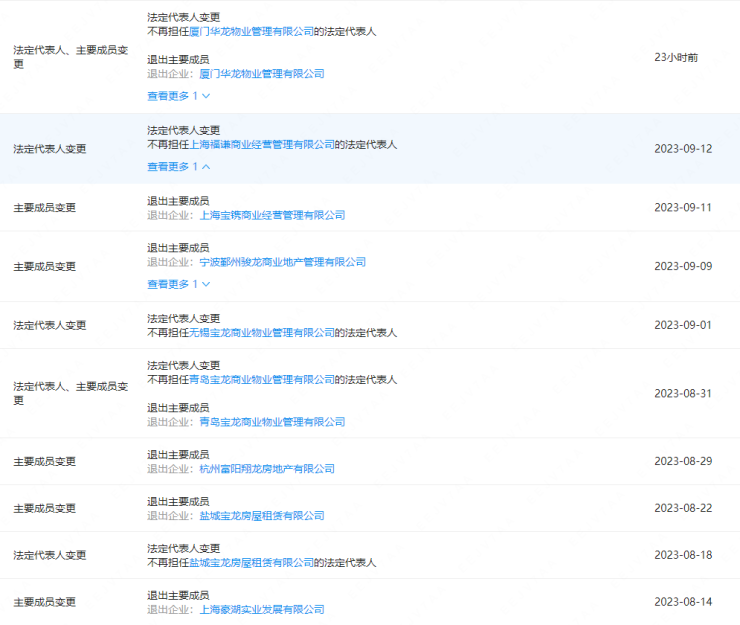Select the date 2023-08-14
The image size is (740, 625).
[x=683, y=602]
